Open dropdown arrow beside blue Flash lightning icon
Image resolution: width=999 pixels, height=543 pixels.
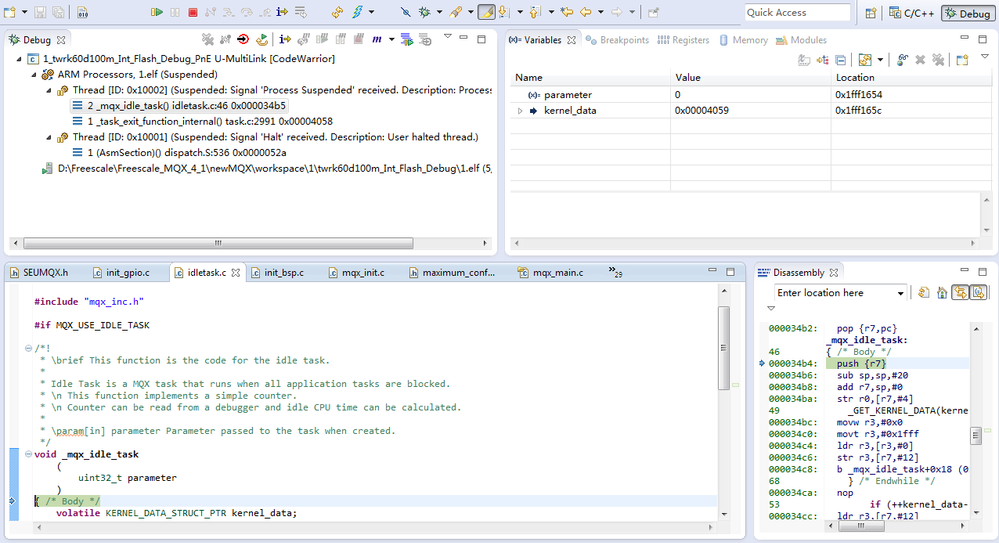coord(371,12)
